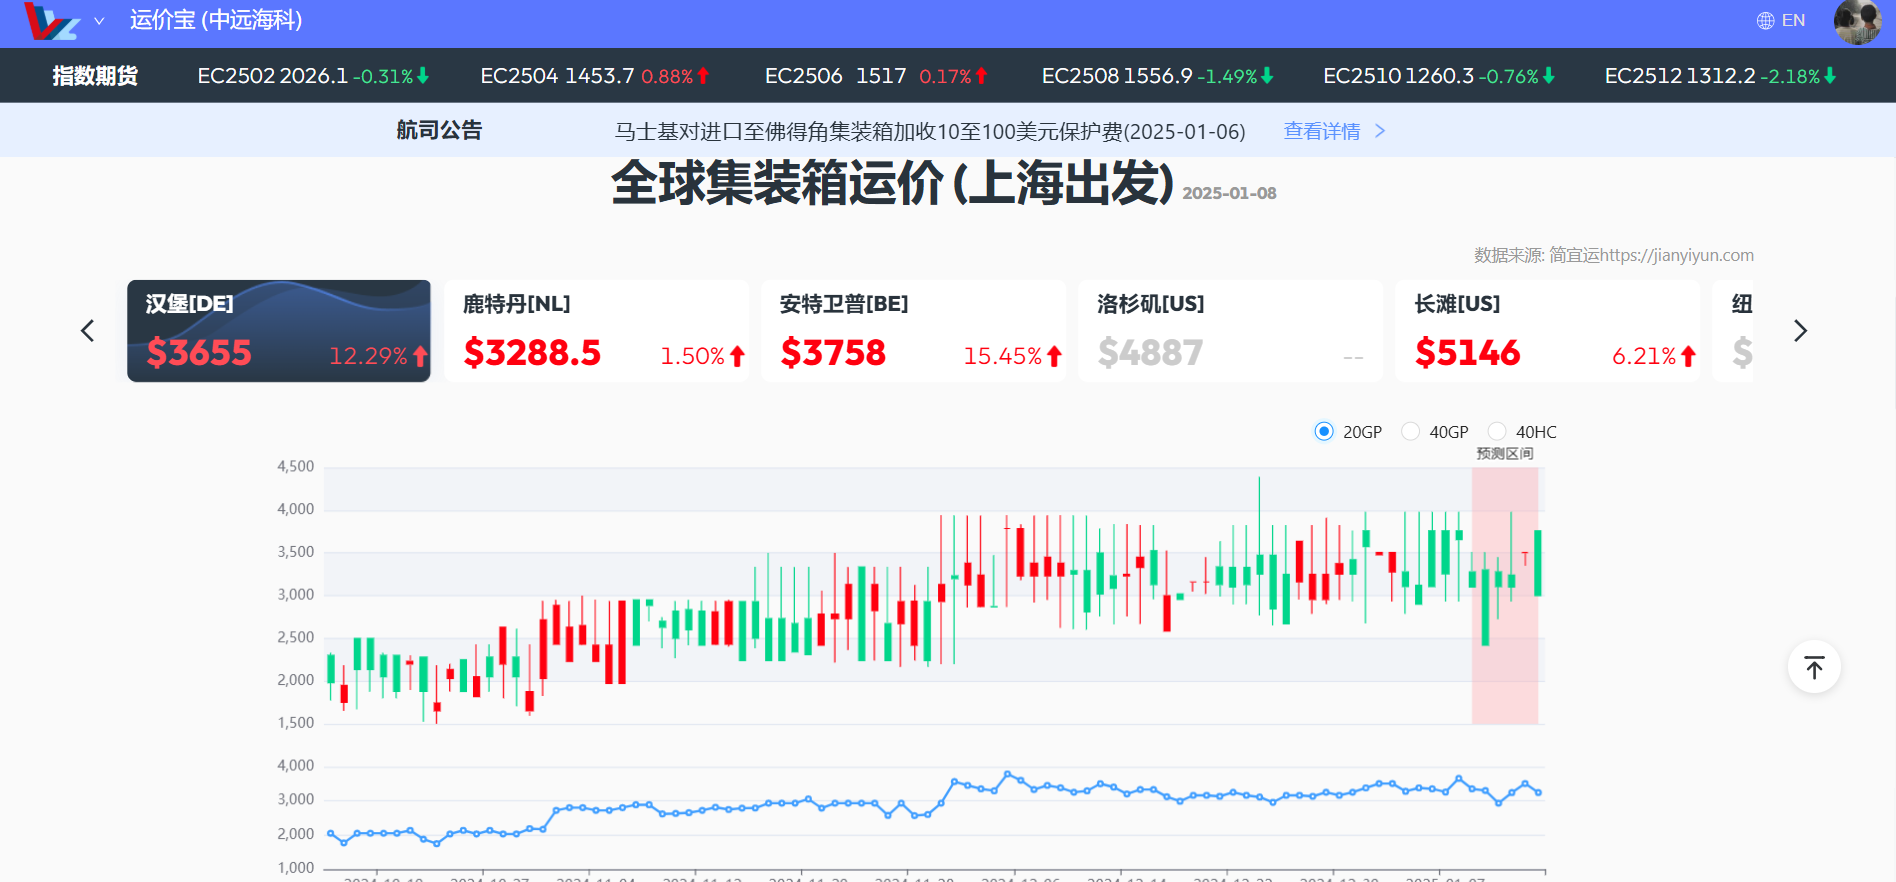Viewport: 1896px width, 882px height.
Task: Open the EC2512 futures ticker
Action: point(1721,76)
